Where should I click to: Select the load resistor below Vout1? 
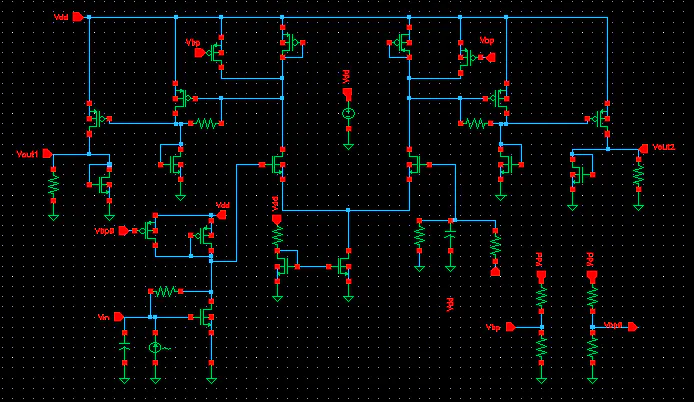pyautogui.click(x=54, y=185)
